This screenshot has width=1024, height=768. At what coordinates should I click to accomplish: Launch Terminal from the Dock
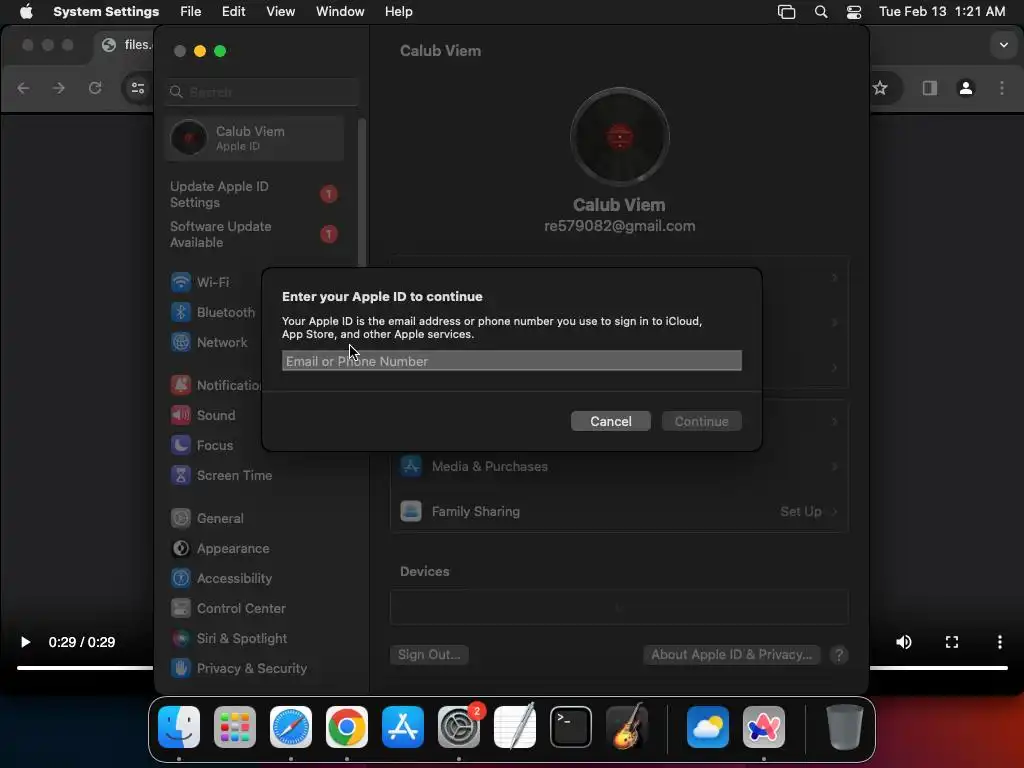pyautogui.click(x=571, y=727)
